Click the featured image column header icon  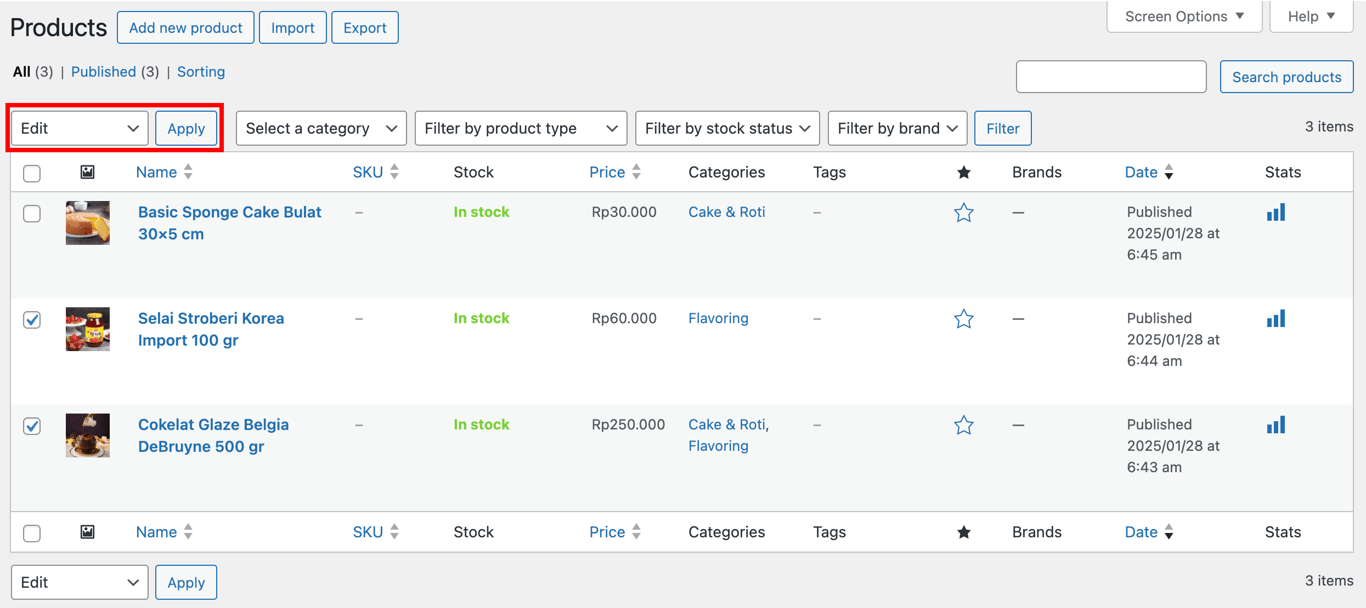tap(87, 172)
